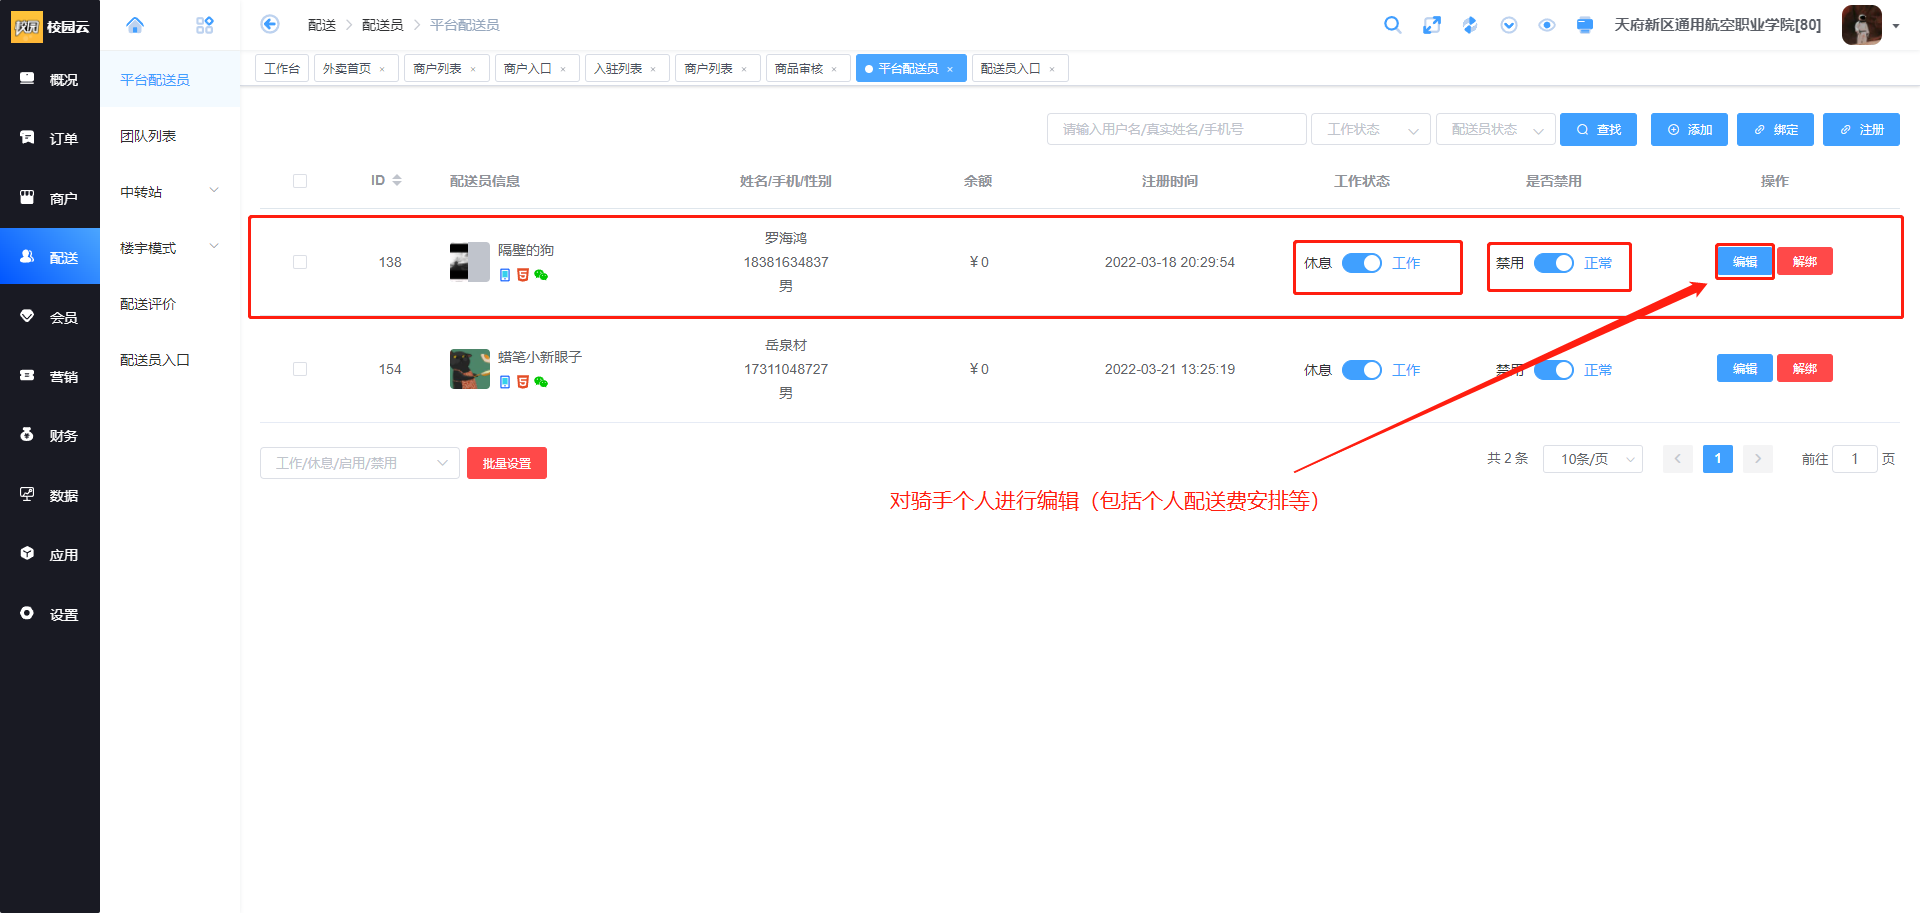The width and height of the screenshot is (1920, 913).
Task: Select 配送员入口 in the submenu
Action: [170, 360]
